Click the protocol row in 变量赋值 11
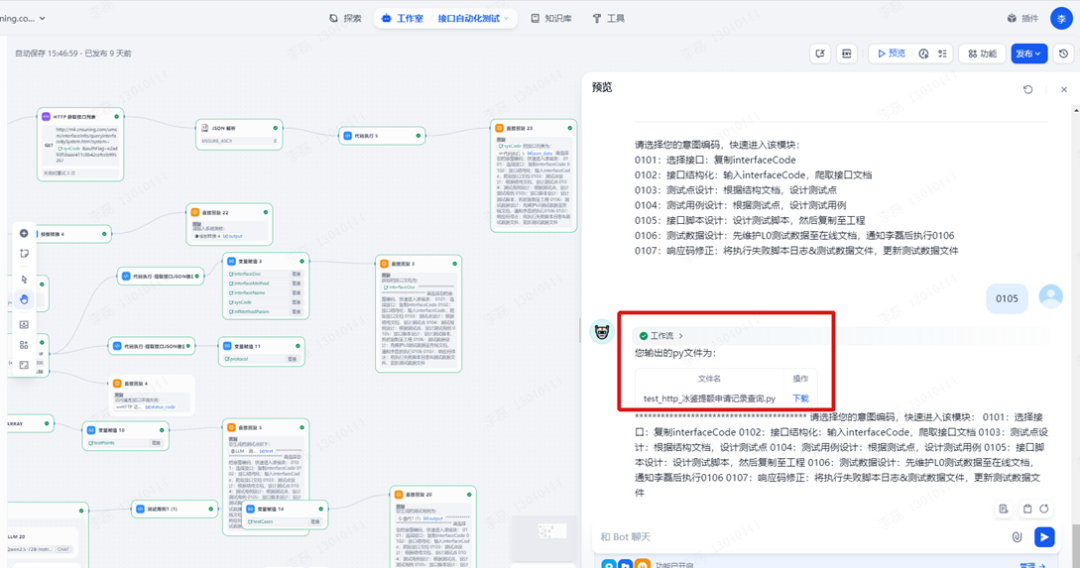This screenshot has width=1080, height=568. 260,359
